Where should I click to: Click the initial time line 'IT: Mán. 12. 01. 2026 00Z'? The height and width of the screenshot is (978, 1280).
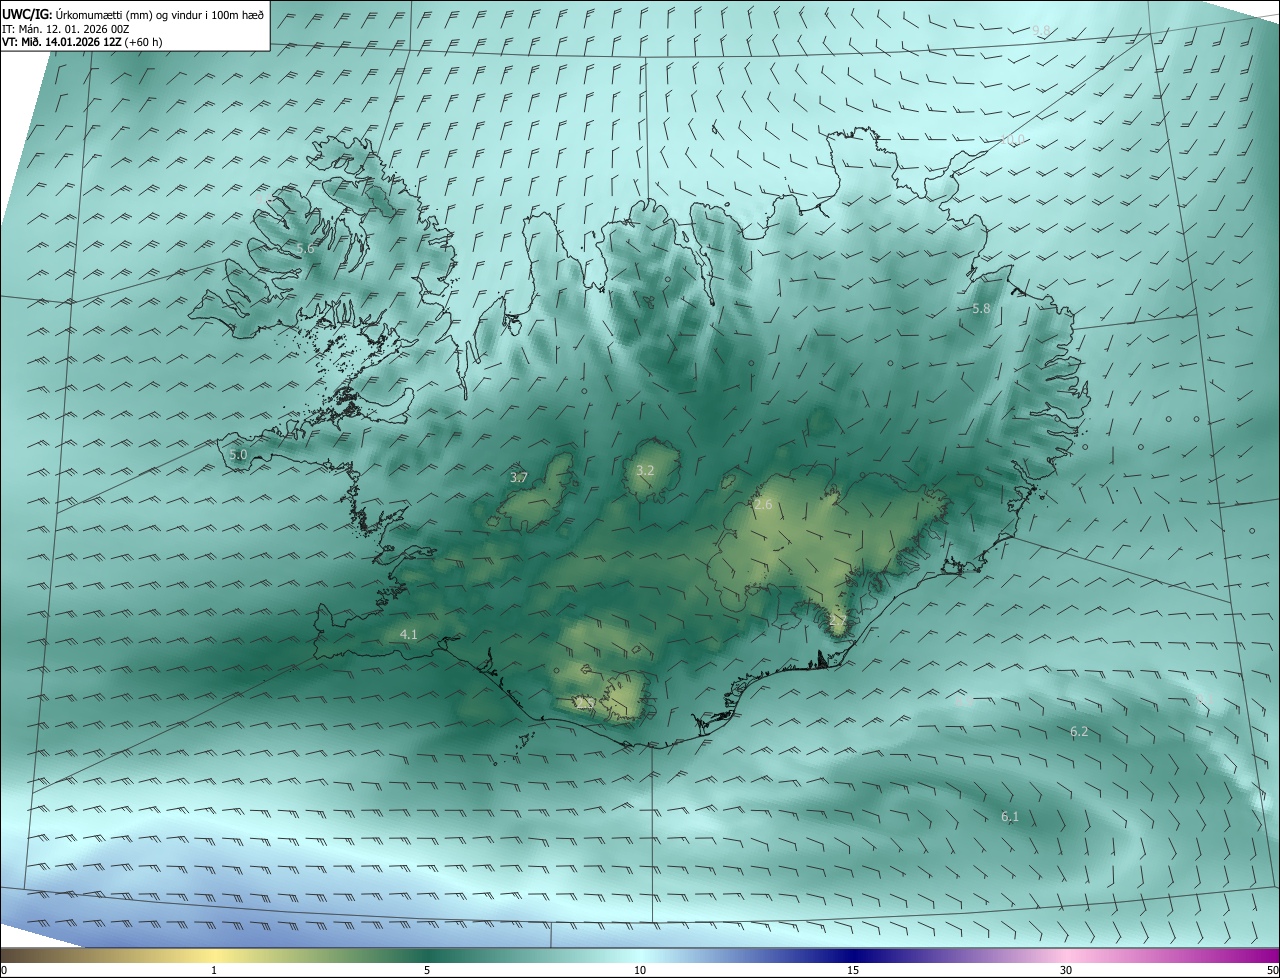click(64, 29)
